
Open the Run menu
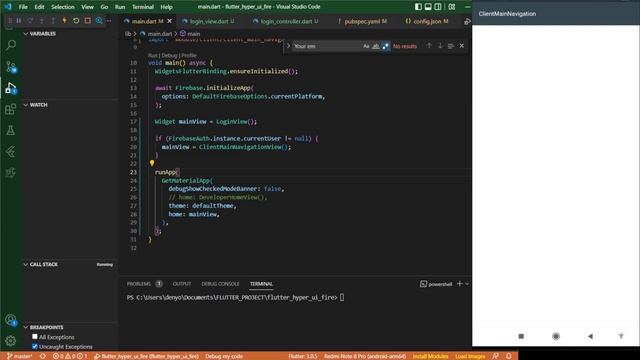(x=120, y=7)
